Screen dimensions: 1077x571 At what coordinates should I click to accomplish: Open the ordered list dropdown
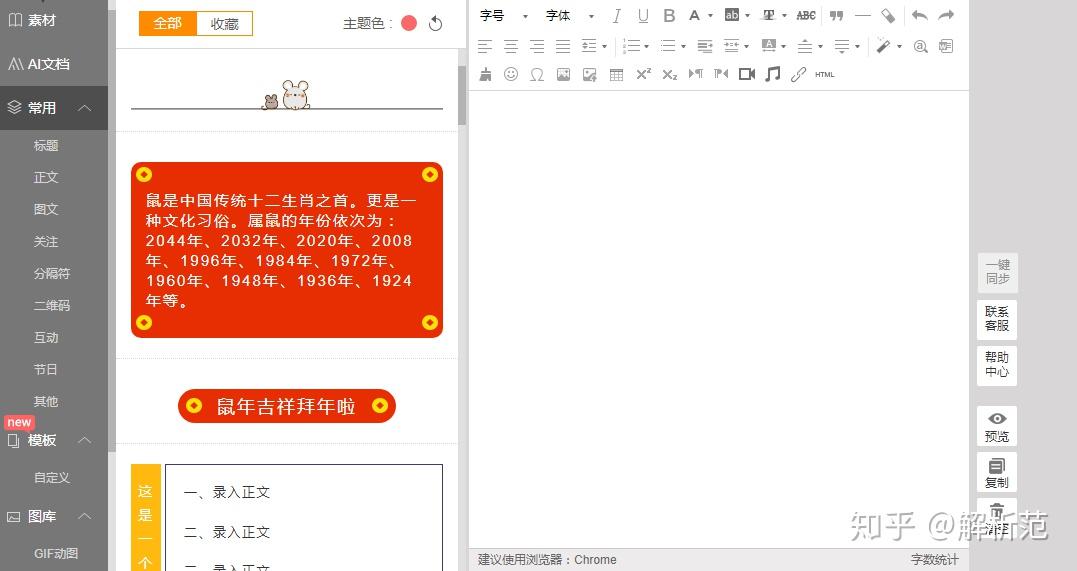click(x=646, y=46)
